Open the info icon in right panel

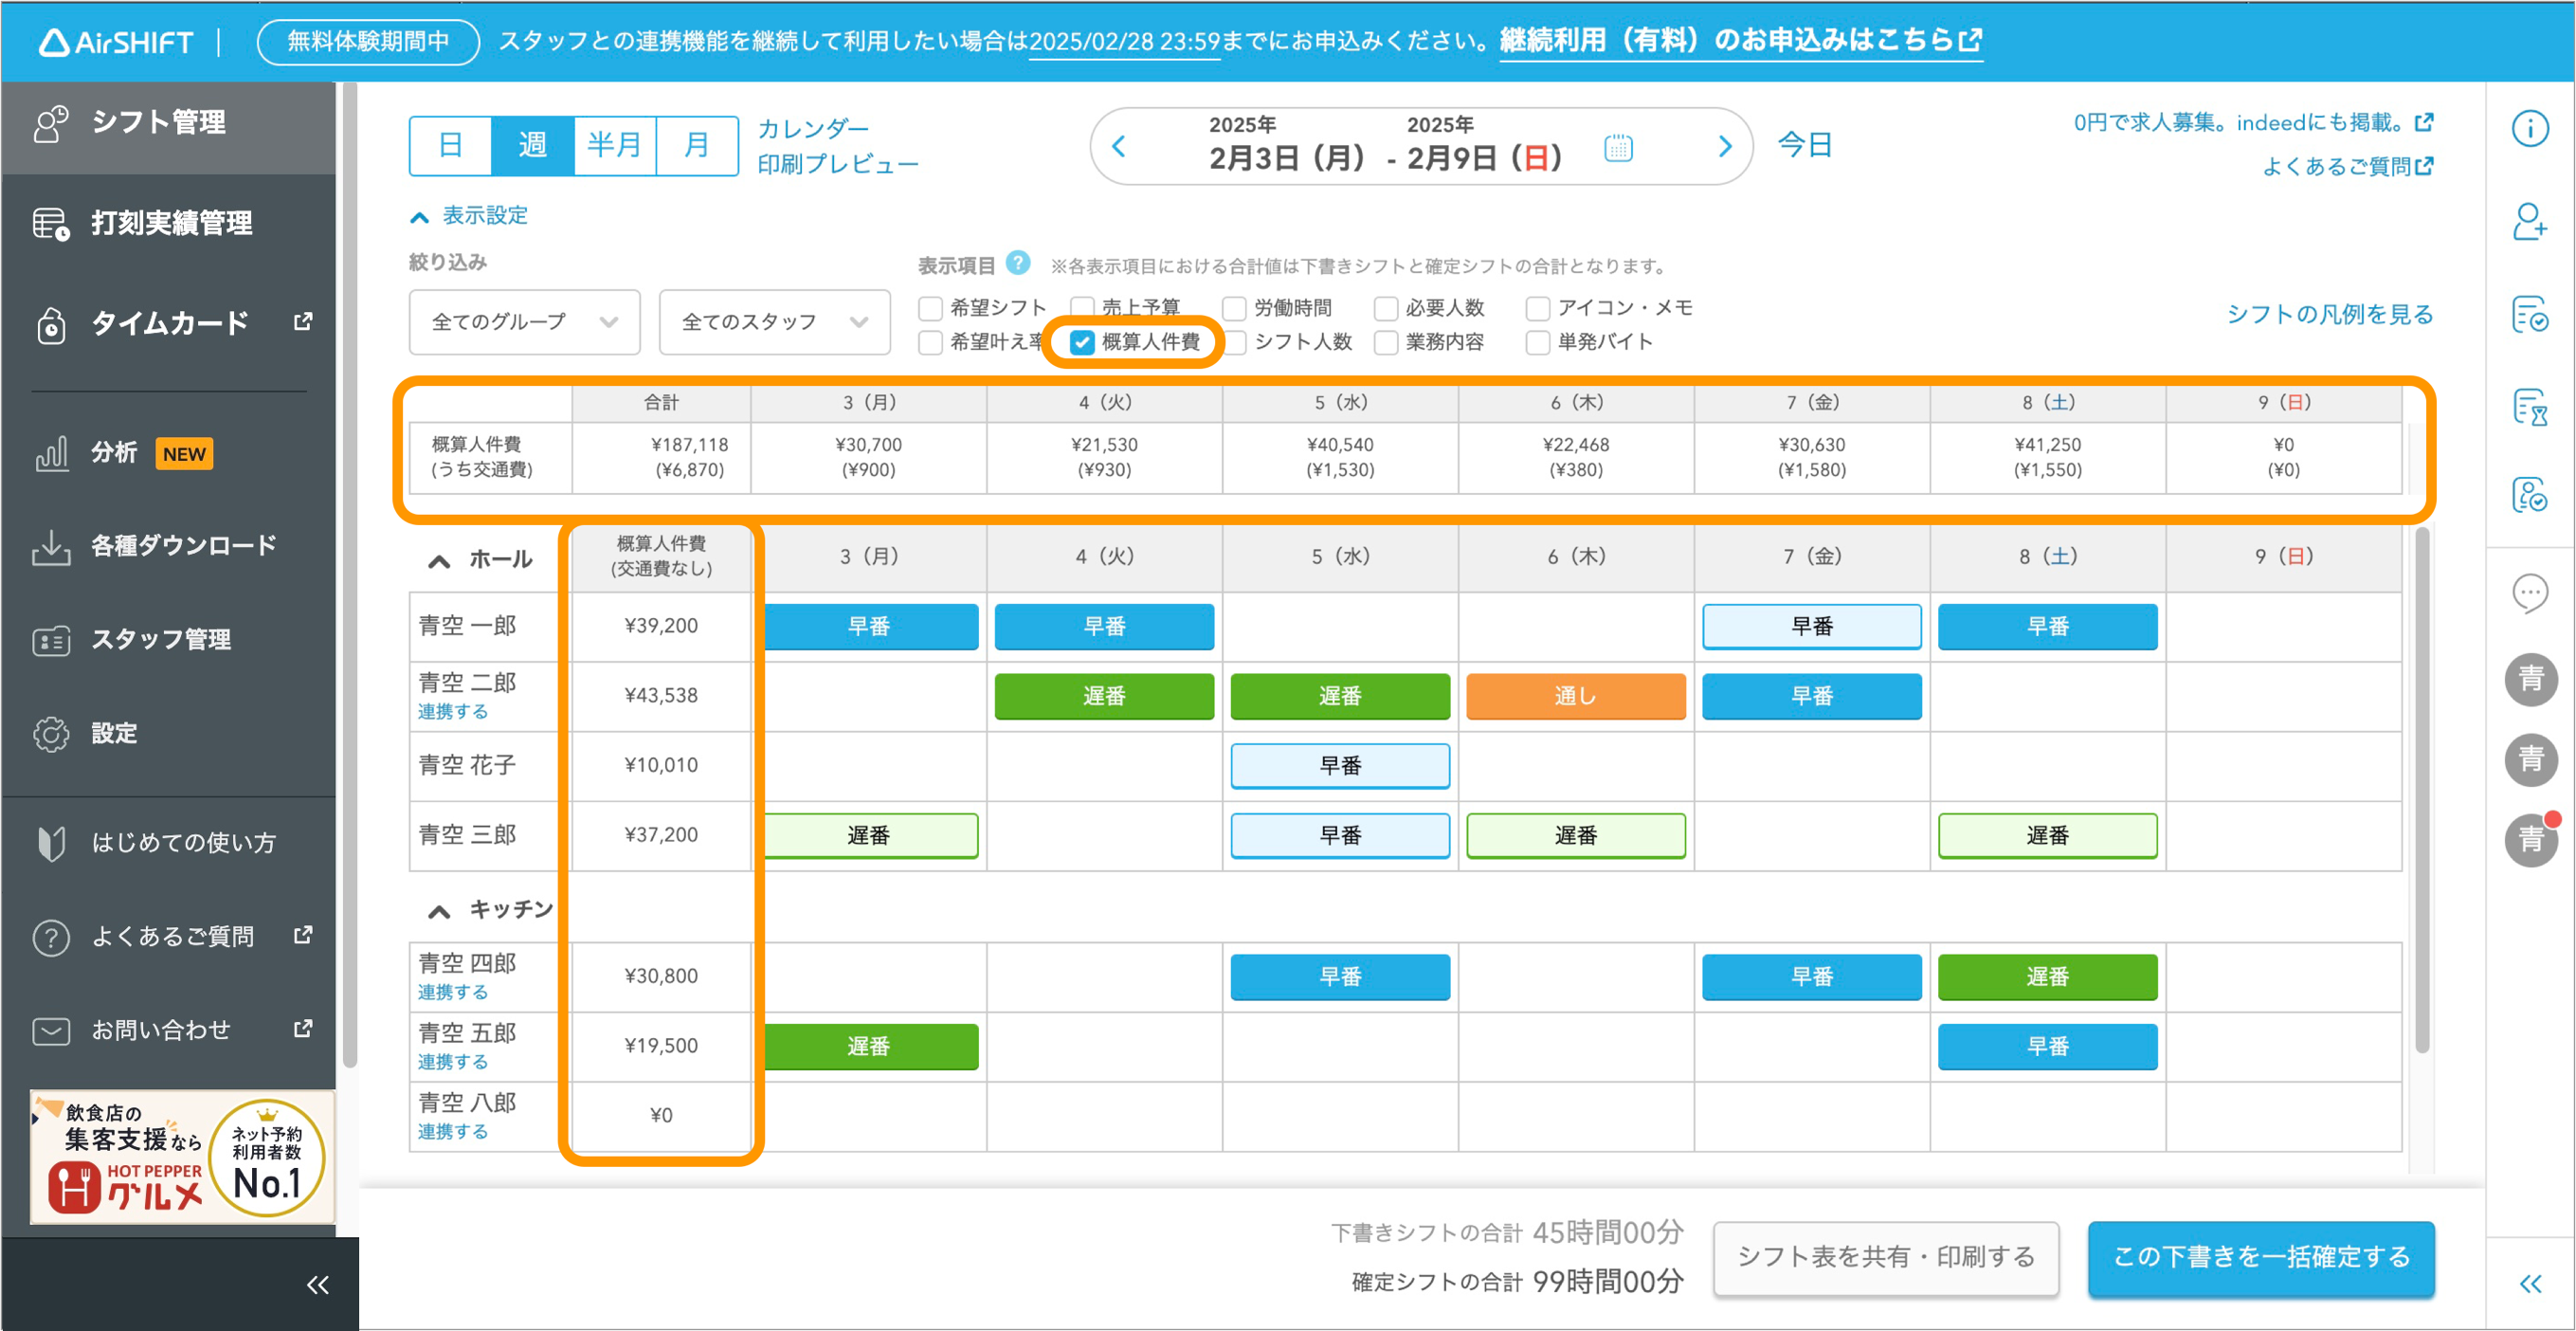click(2530, 128)
